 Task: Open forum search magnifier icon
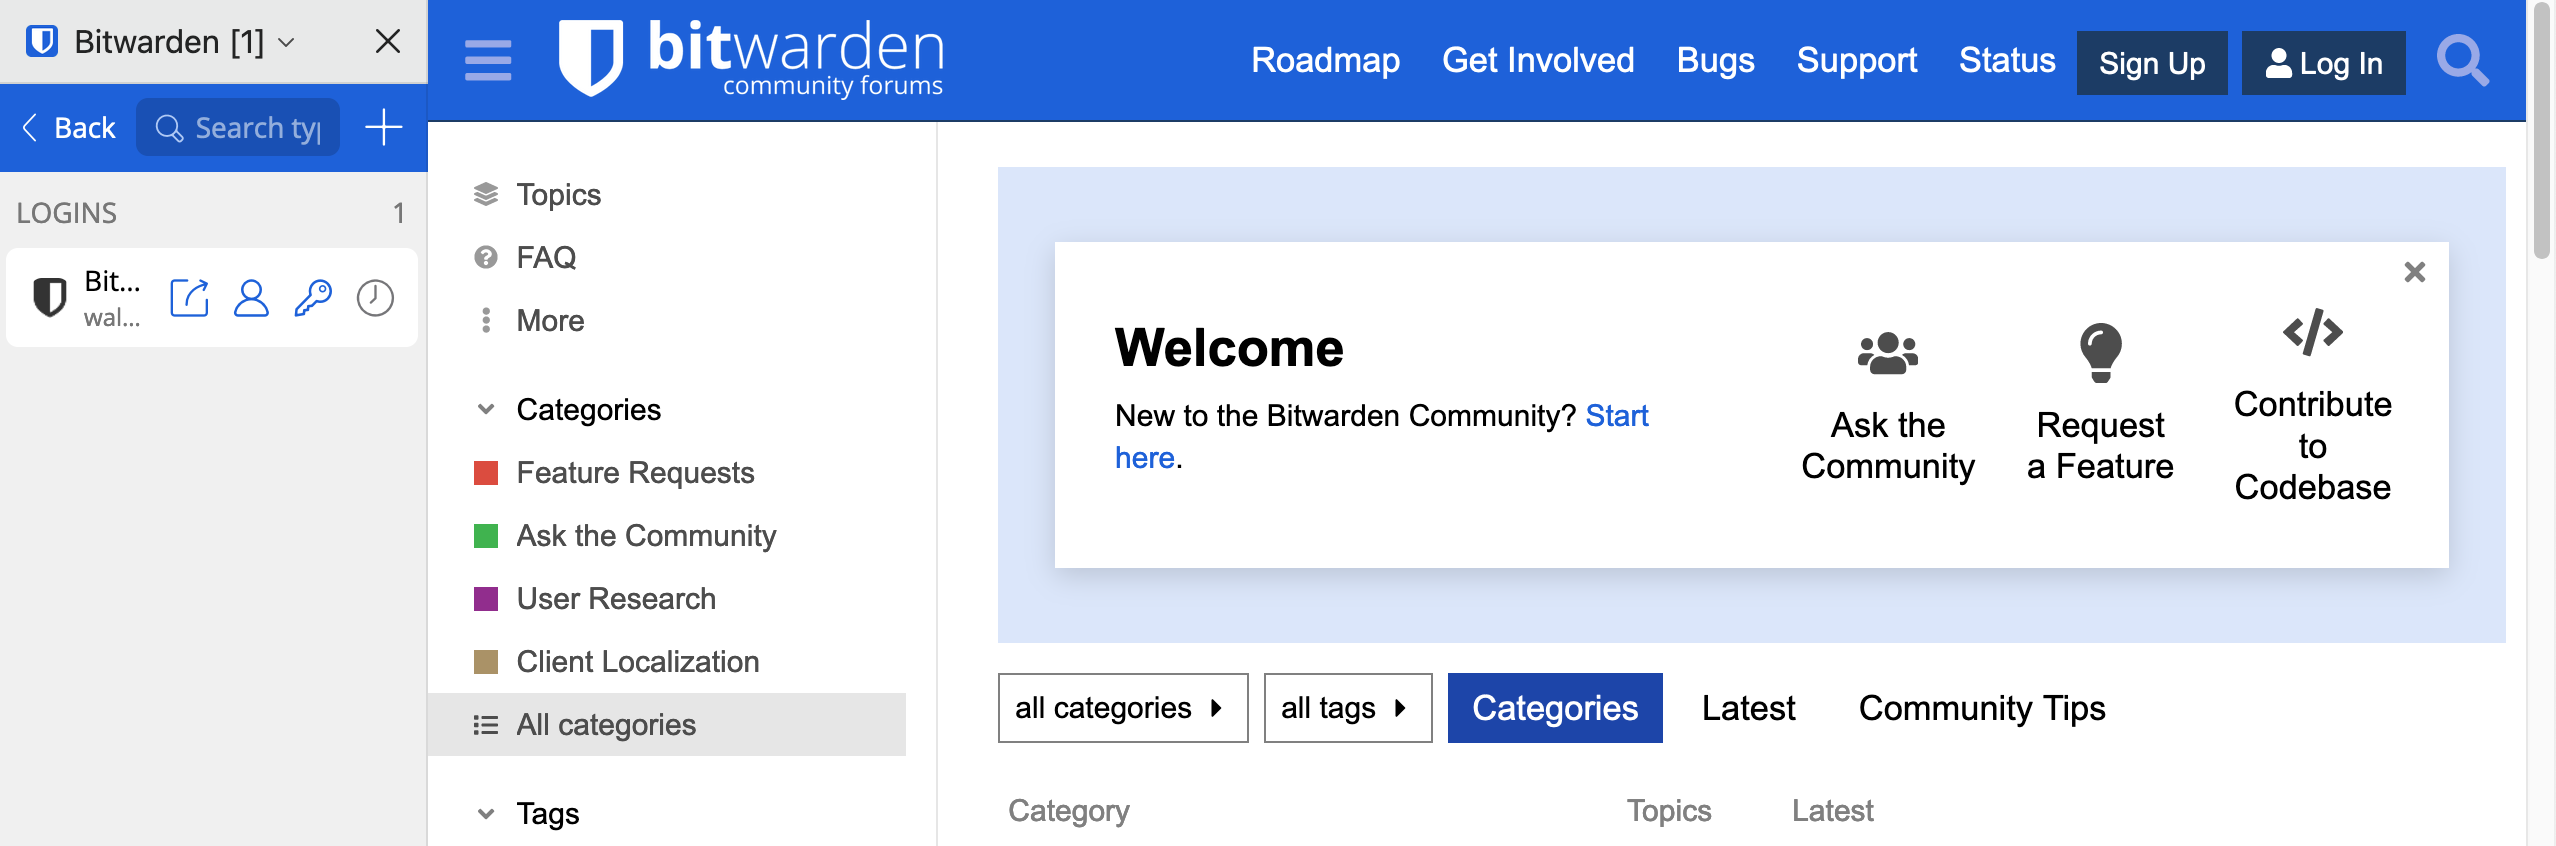coord(2461,62)
